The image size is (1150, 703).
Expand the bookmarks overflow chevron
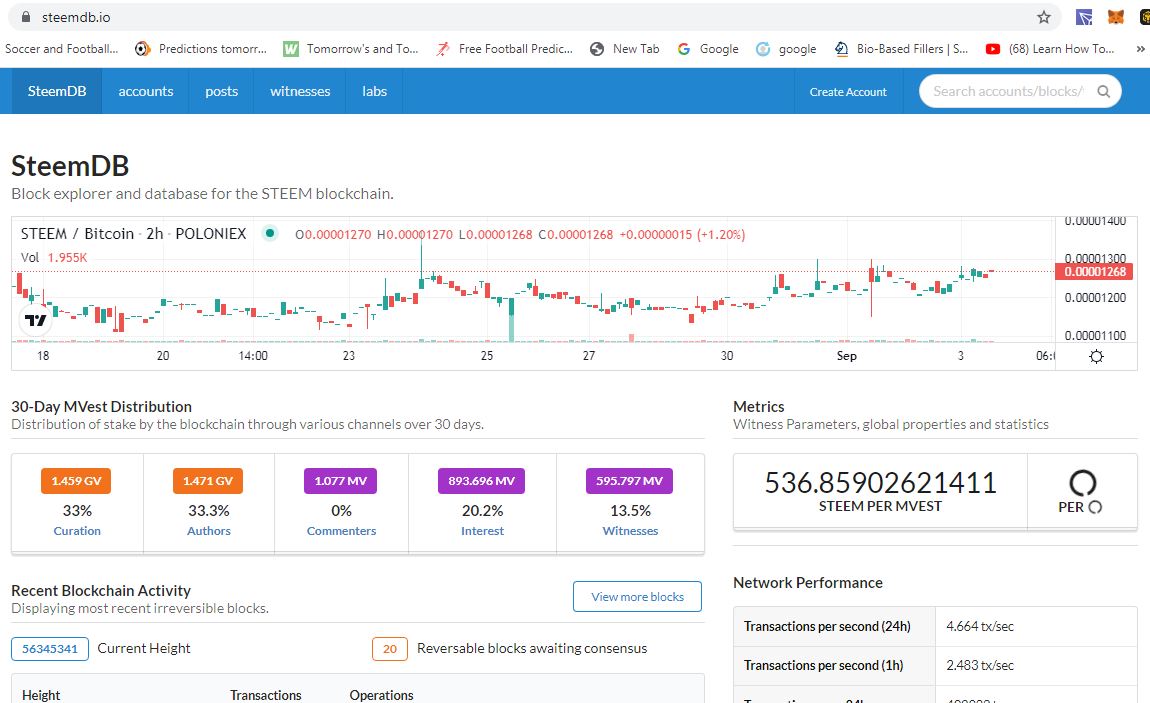1140,49
